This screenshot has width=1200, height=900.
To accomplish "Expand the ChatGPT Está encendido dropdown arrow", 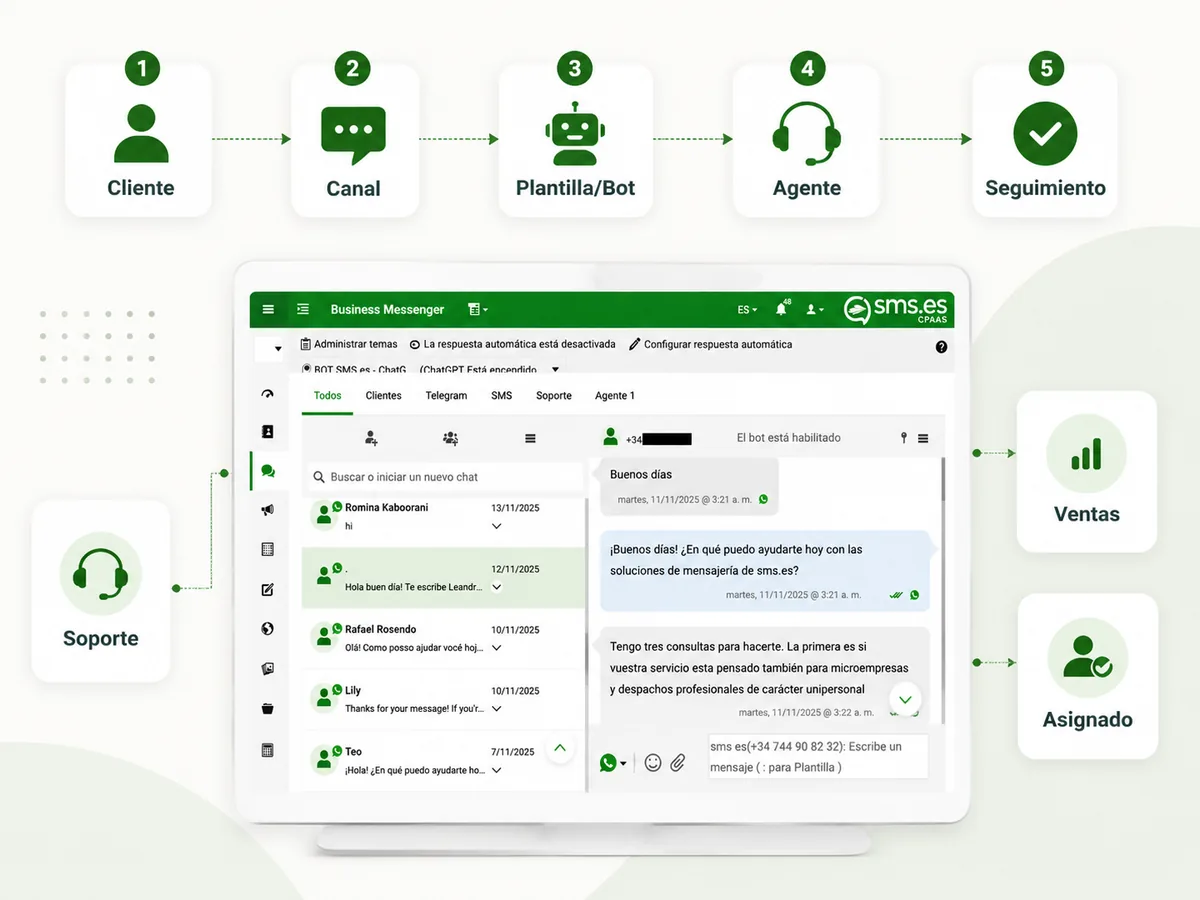I will (x=556, y=369).
